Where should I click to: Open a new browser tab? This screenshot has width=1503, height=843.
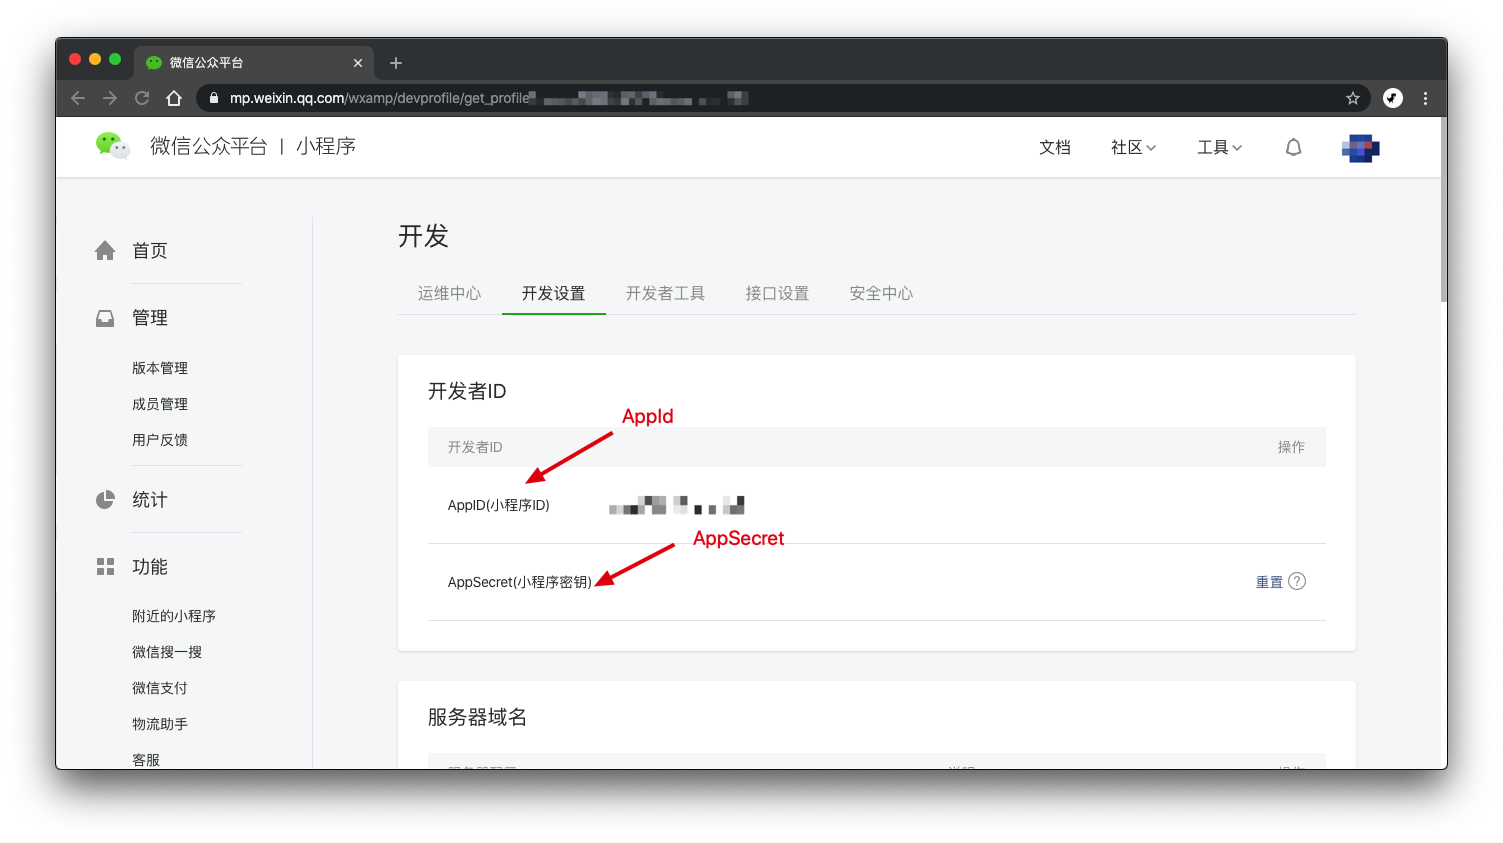(396, 63)
